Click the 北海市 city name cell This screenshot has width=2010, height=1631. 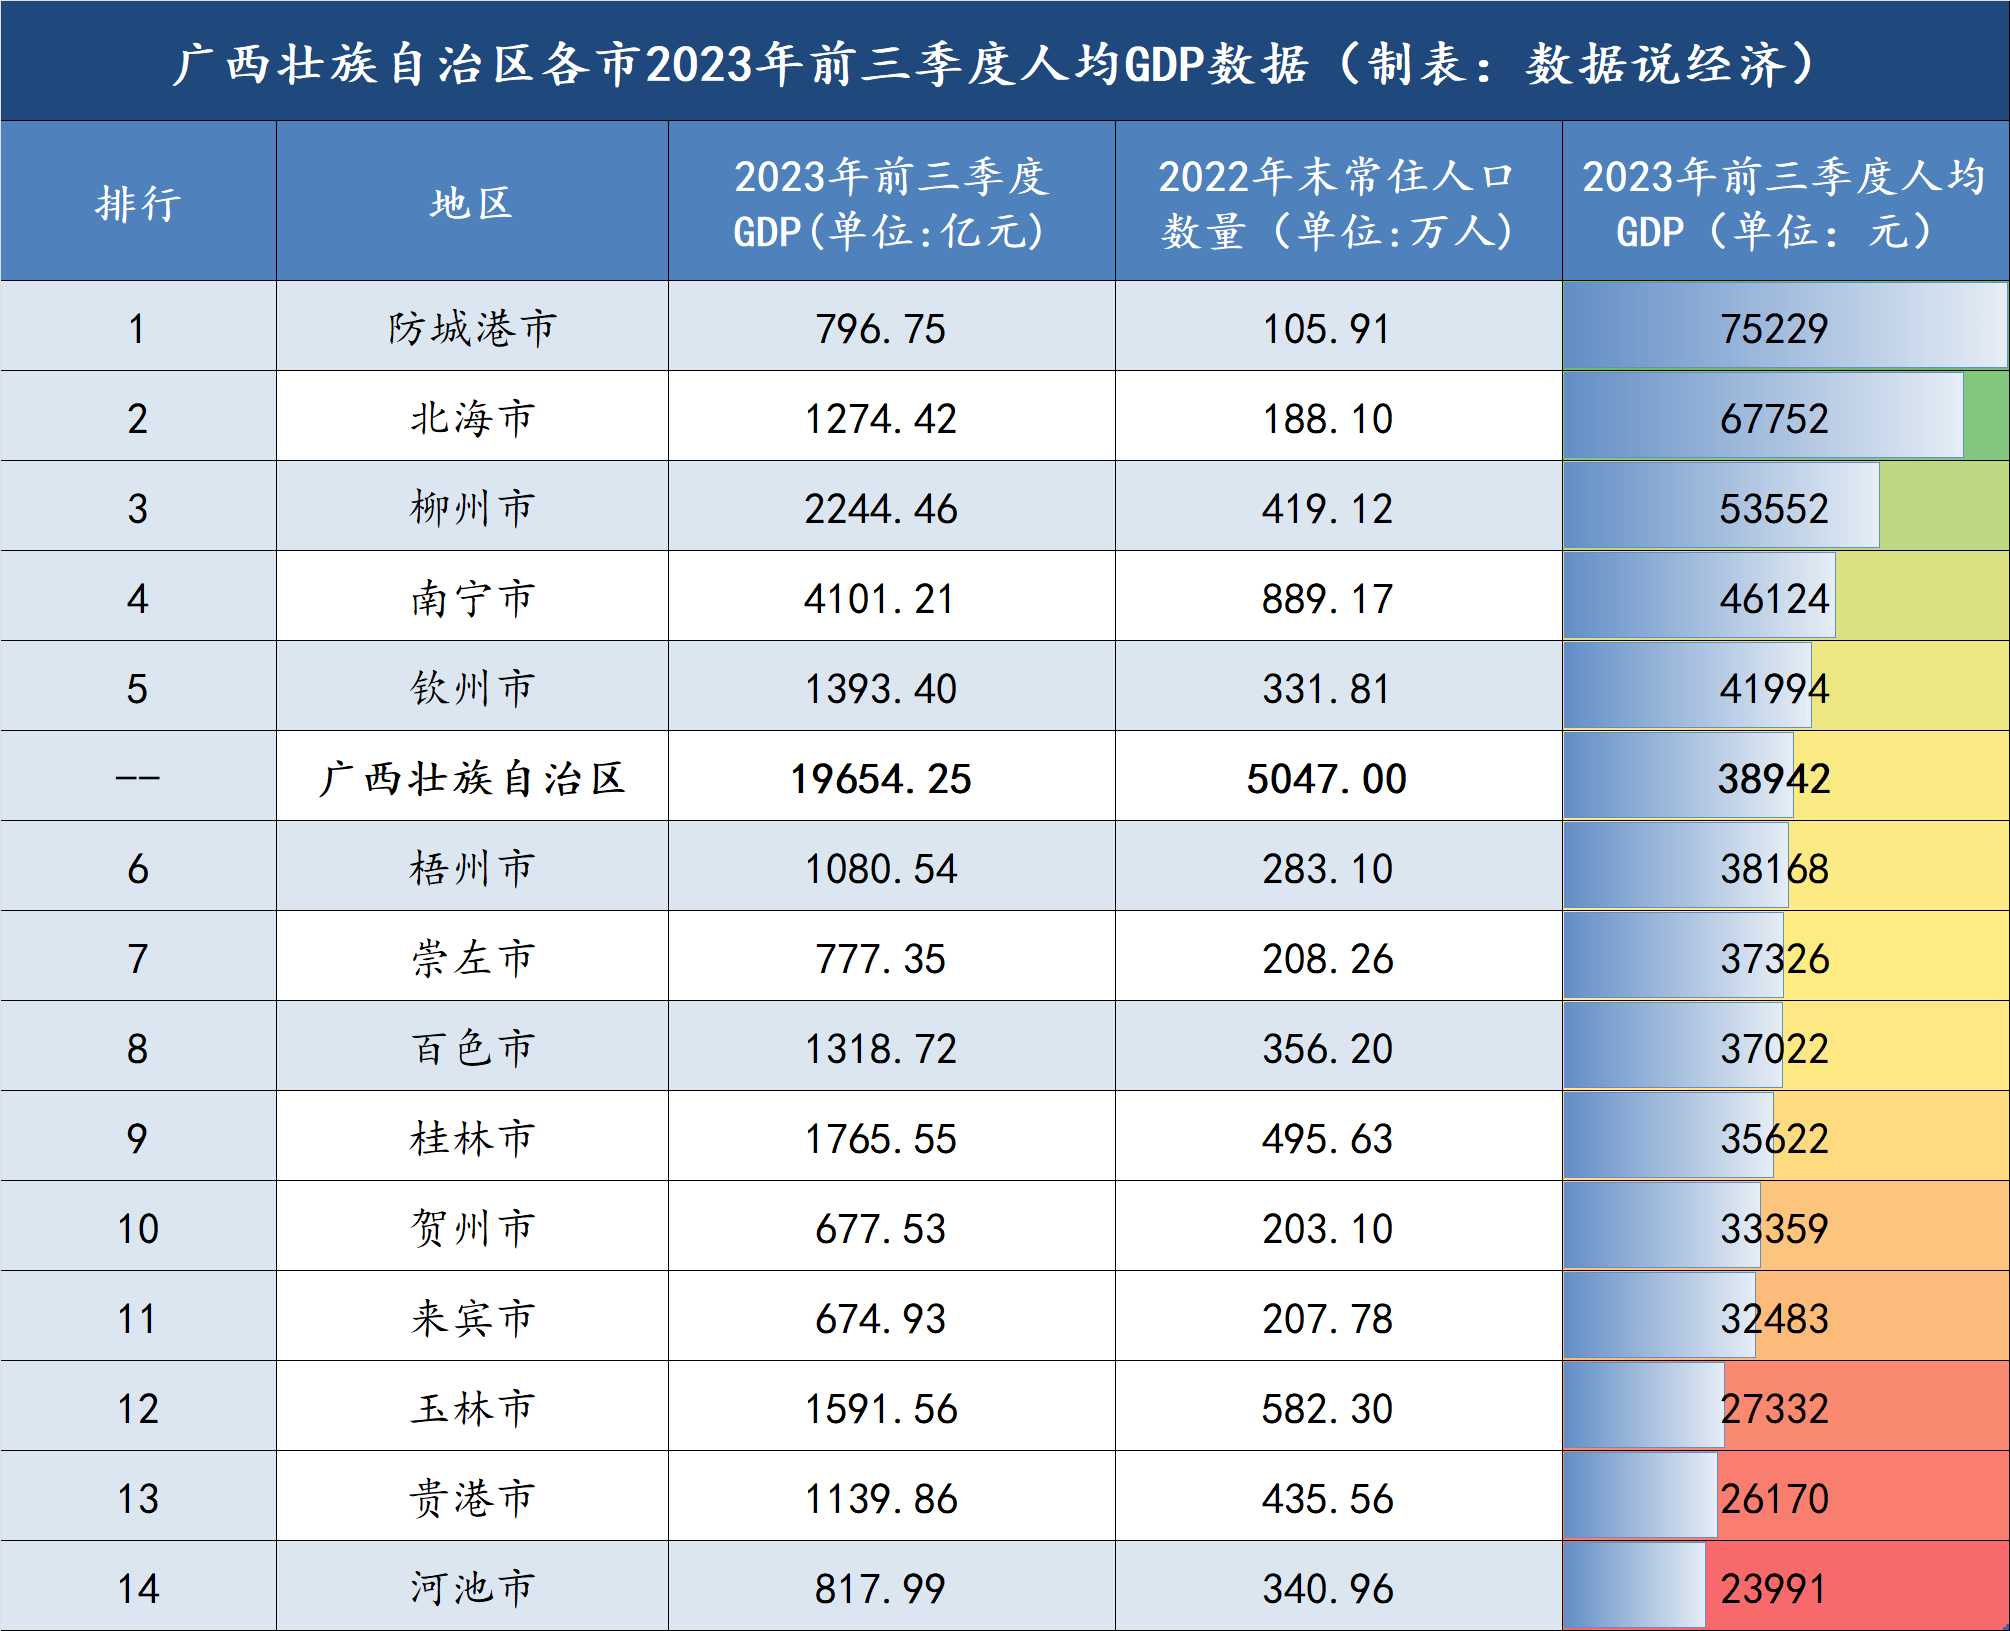click(470, 418)
